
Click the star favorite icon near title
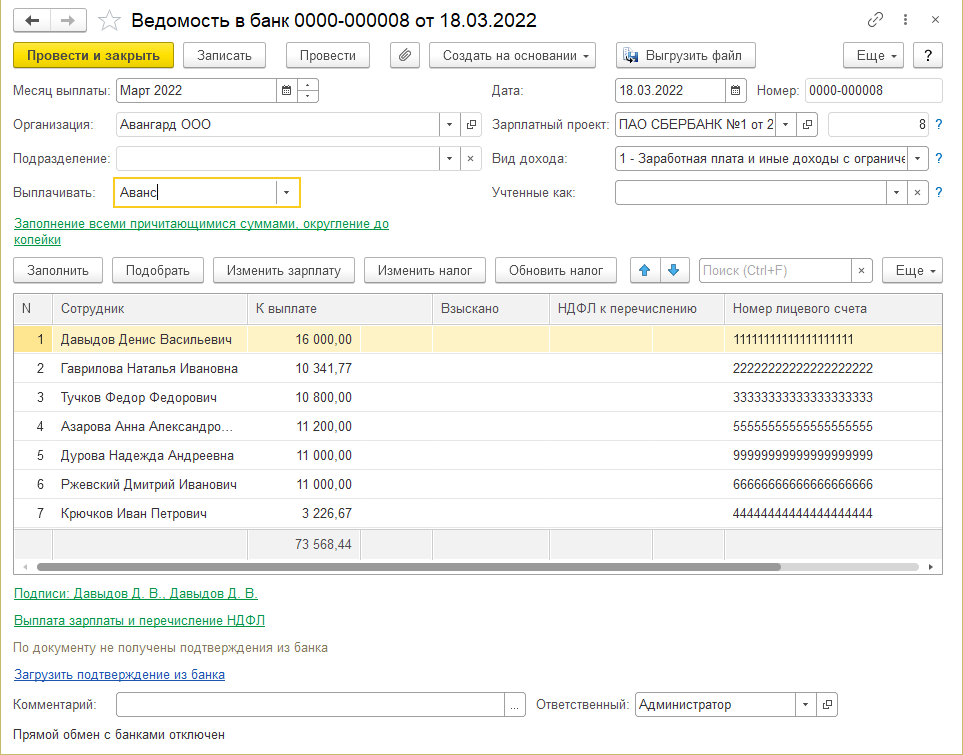(x=112, y=20)
